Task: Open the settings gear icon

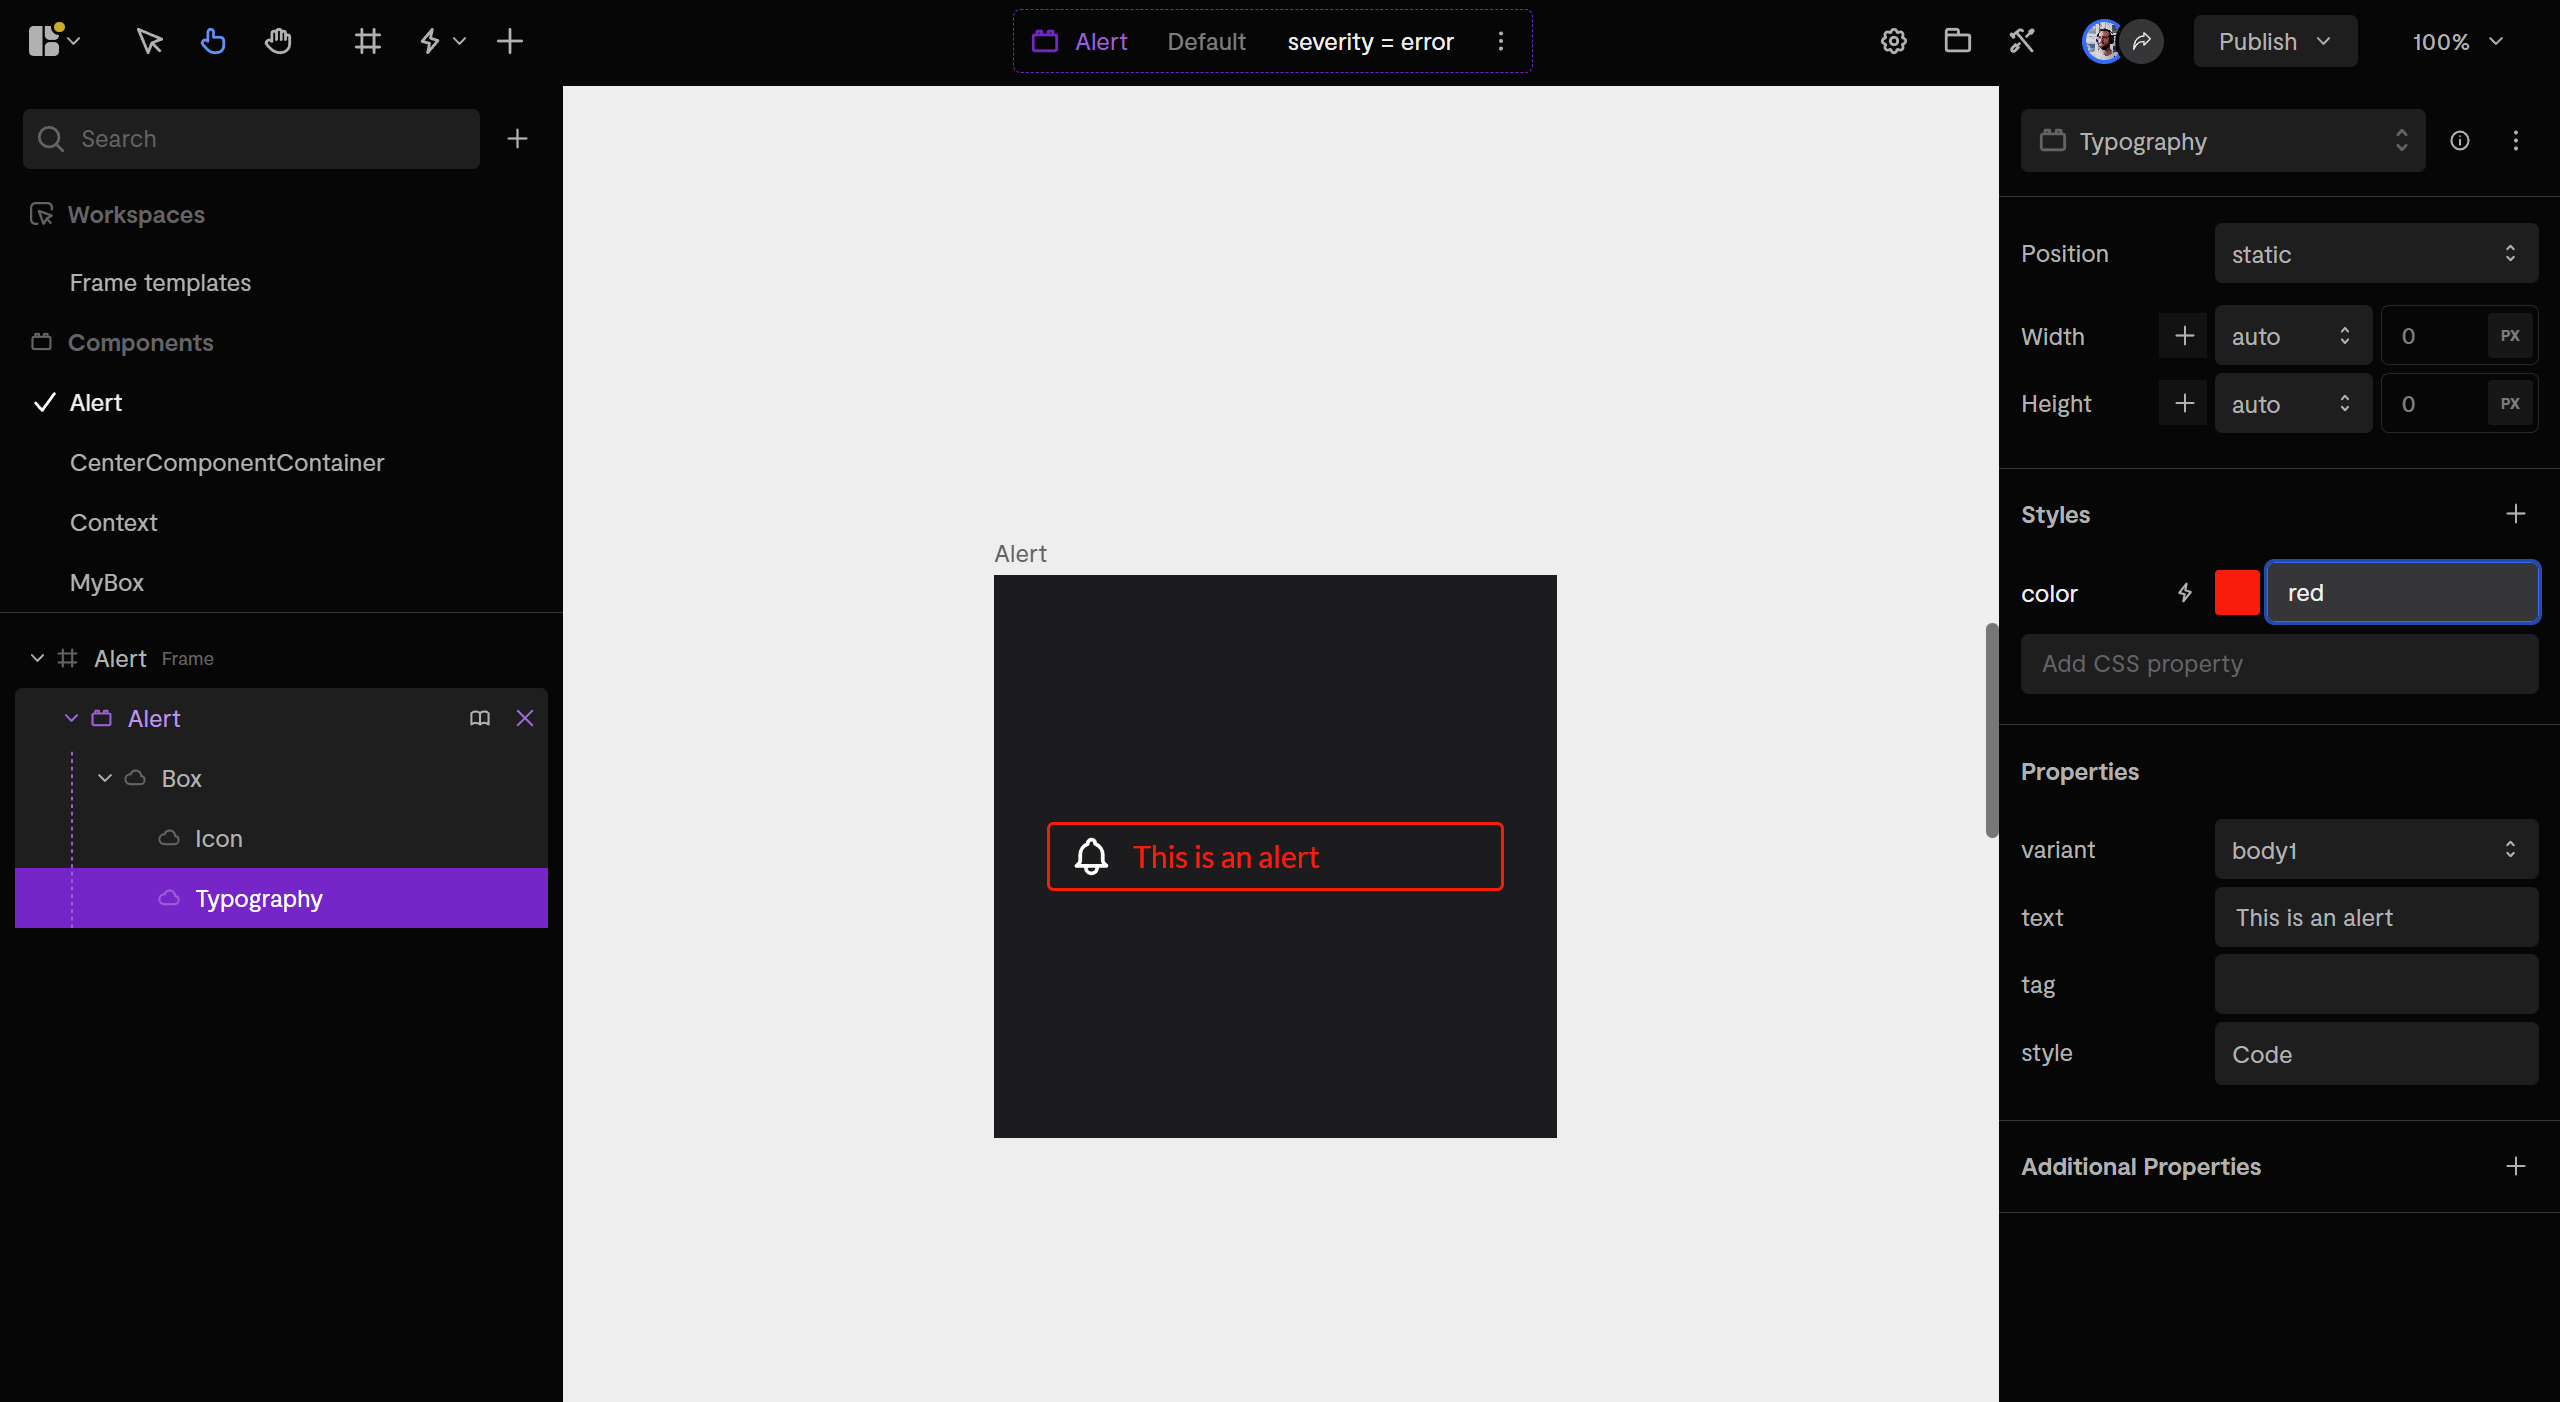Action: tap(1893, 41)
